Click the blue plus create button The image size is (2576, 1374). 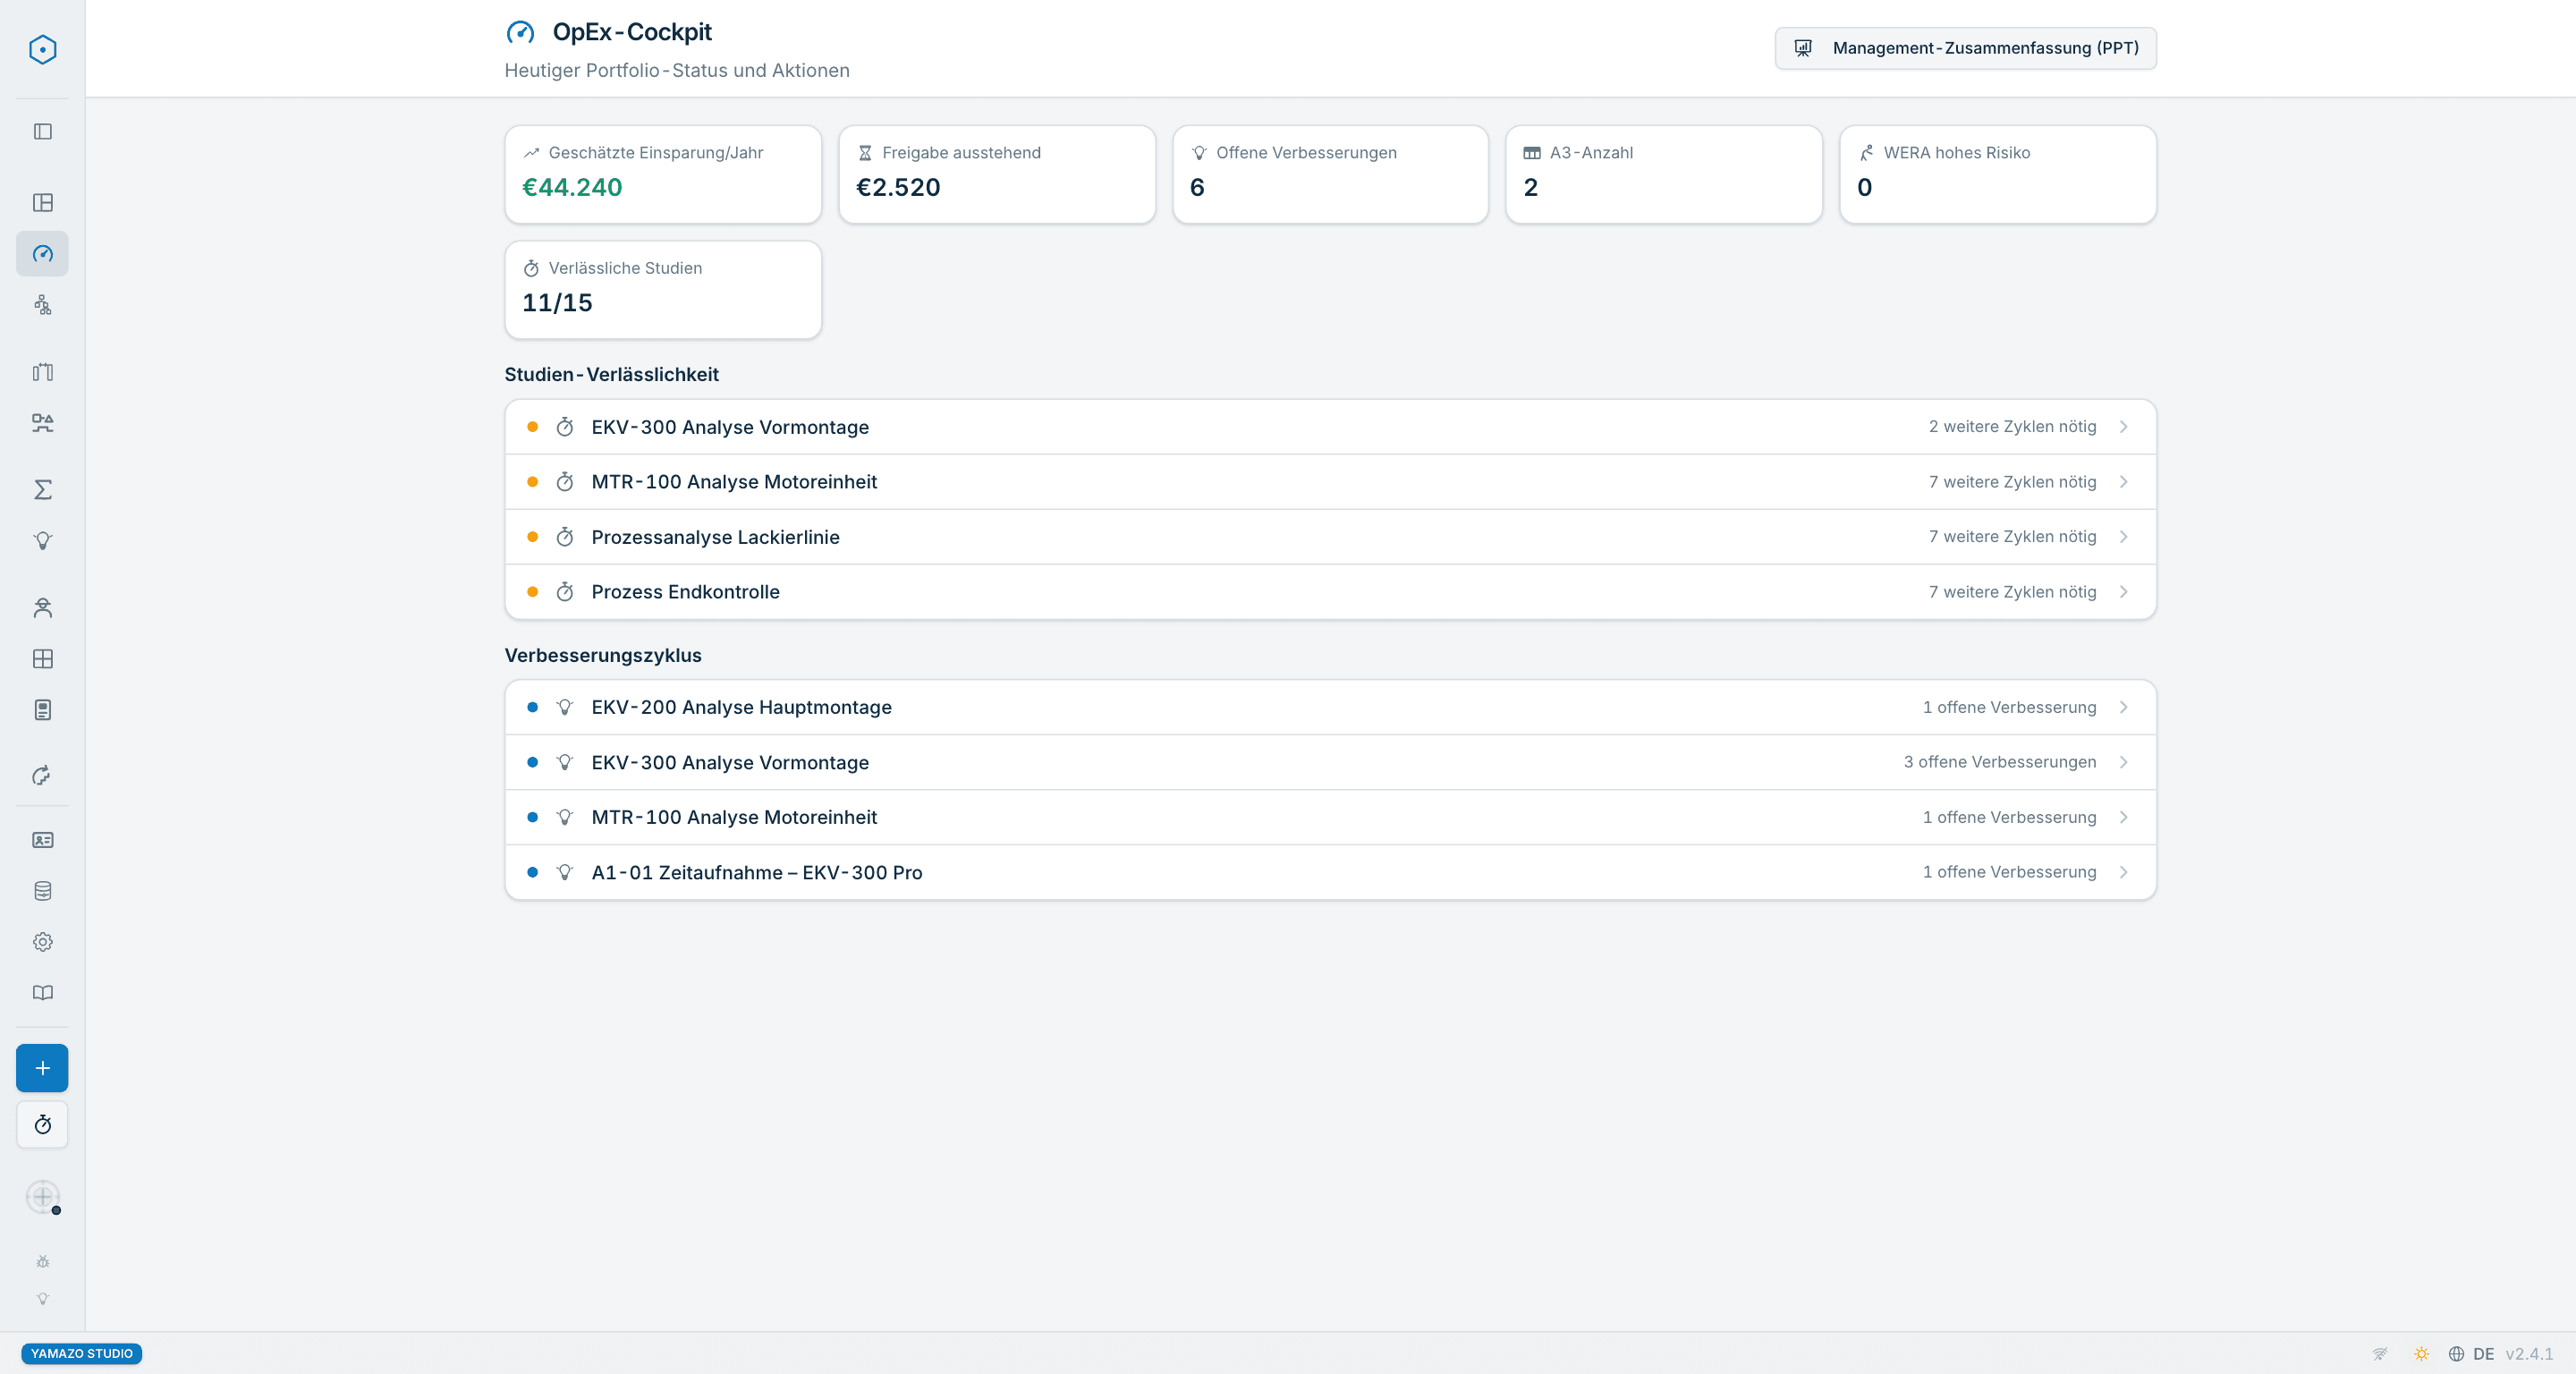pyautogui.click(x=42, y=1068)
